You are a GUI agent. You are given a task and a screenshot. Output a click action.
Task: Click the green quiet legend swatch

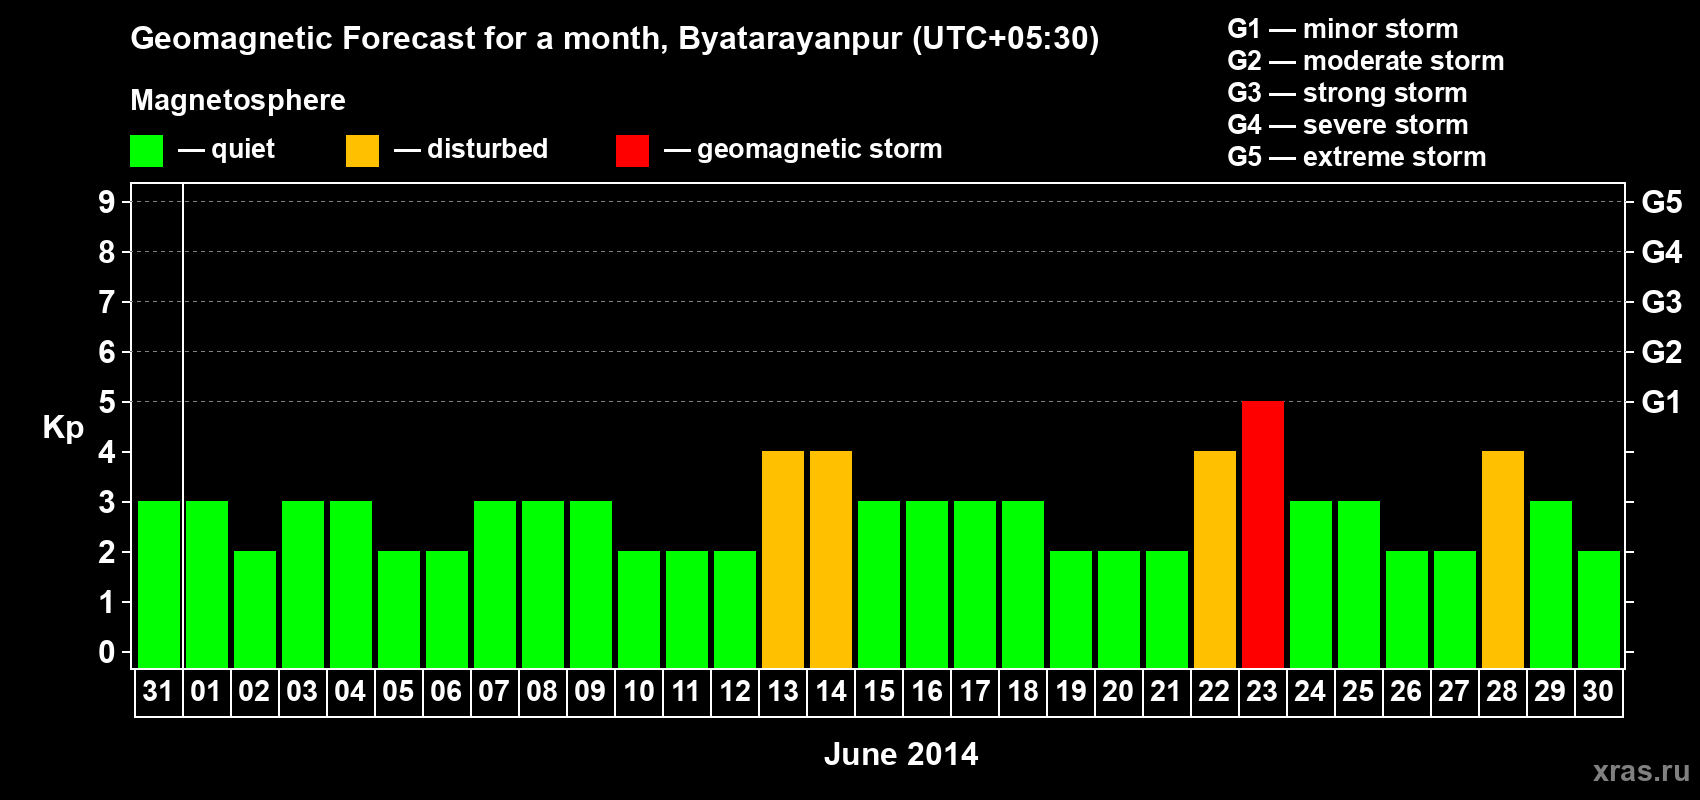click(x=147, y=151)
